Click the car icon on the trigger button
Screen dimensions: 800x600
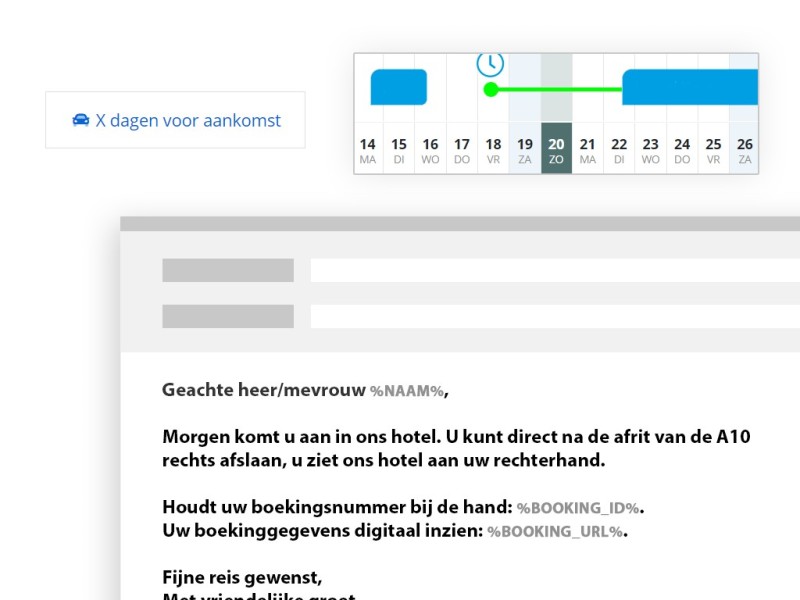point(81,119)
